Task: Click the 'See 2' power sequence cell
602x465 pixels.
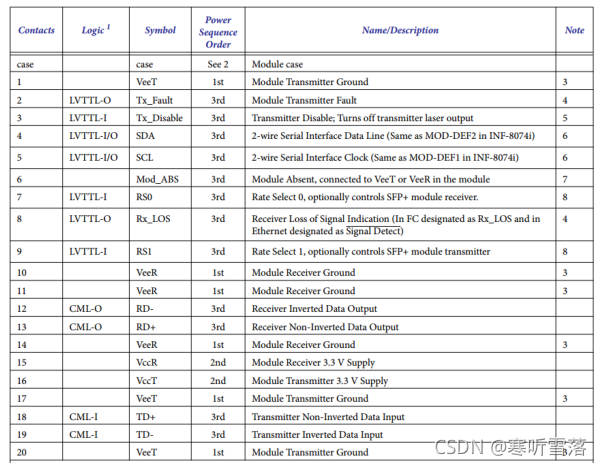Action: [218, 65]
